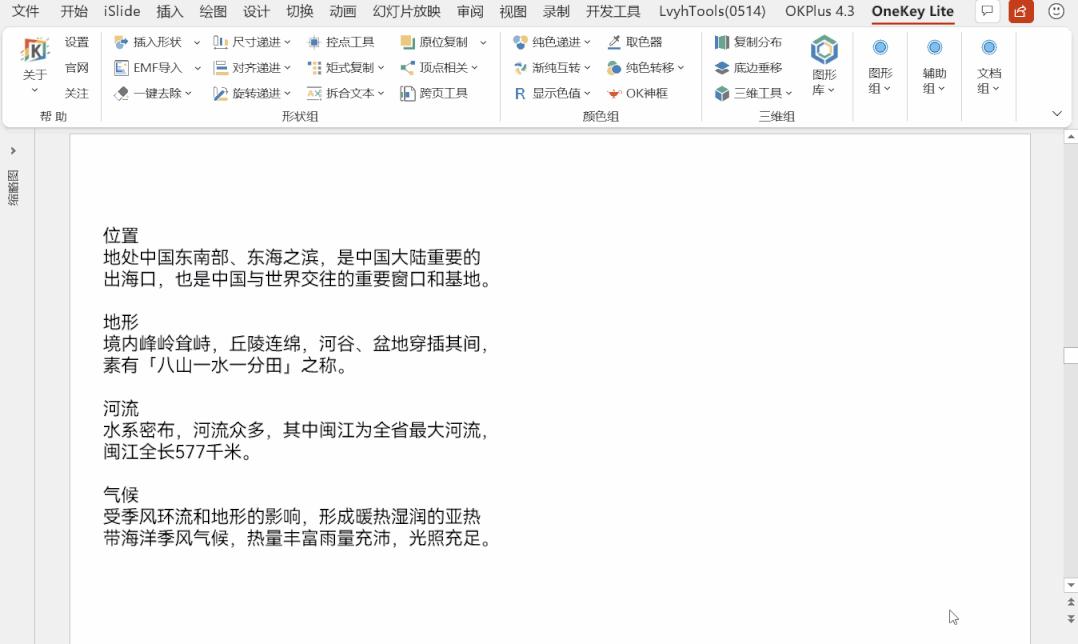Switch to the 开始 ribbon tab

click(x=72, y=12)
